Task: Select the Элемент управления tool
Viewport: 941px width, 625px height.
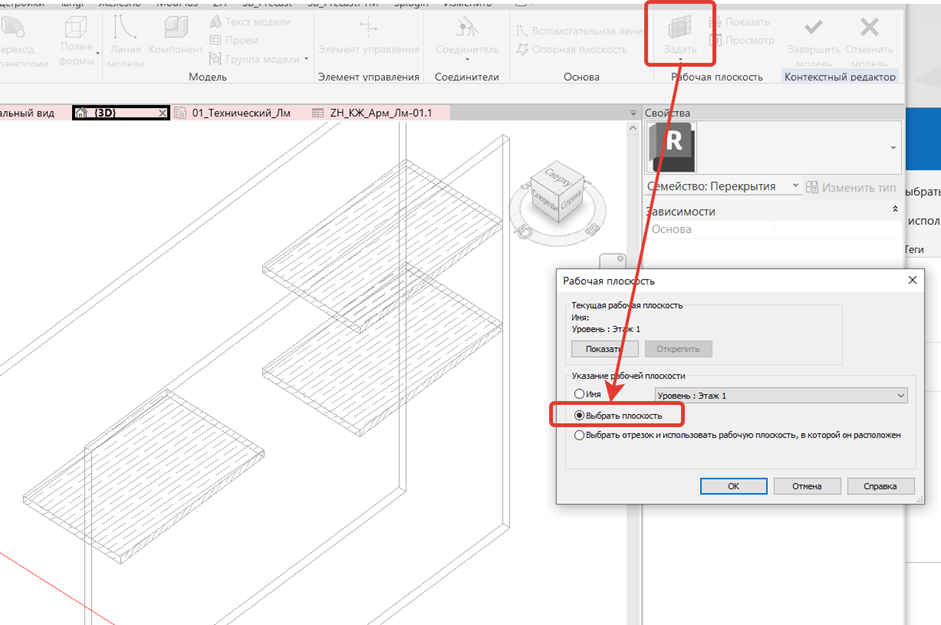Action: click(368, 37)
